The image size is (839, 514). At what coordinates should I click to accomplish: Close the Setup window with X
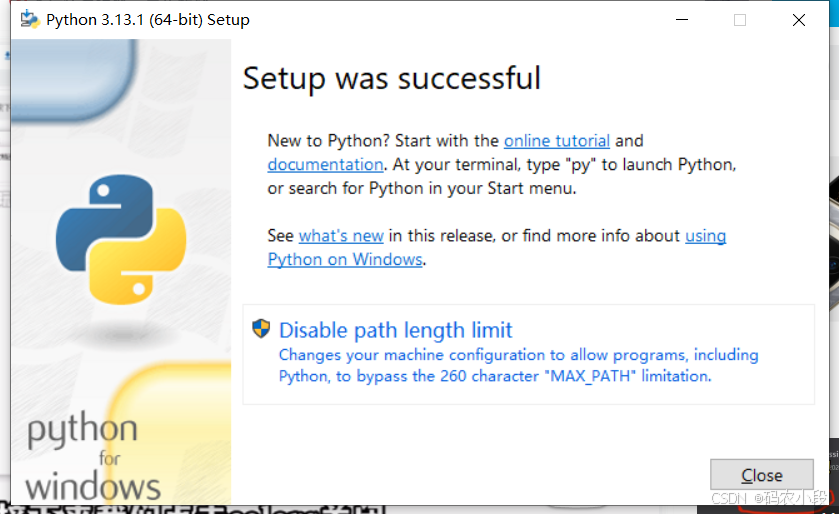pos(798,20)
